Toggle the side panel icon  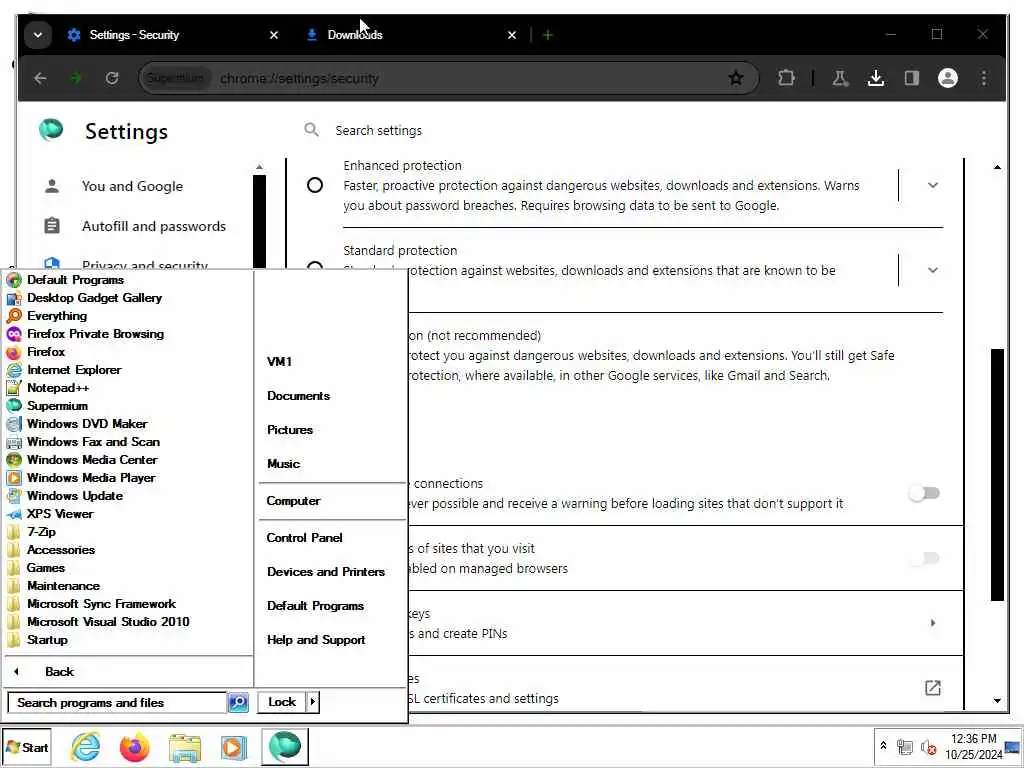(912, 78)
